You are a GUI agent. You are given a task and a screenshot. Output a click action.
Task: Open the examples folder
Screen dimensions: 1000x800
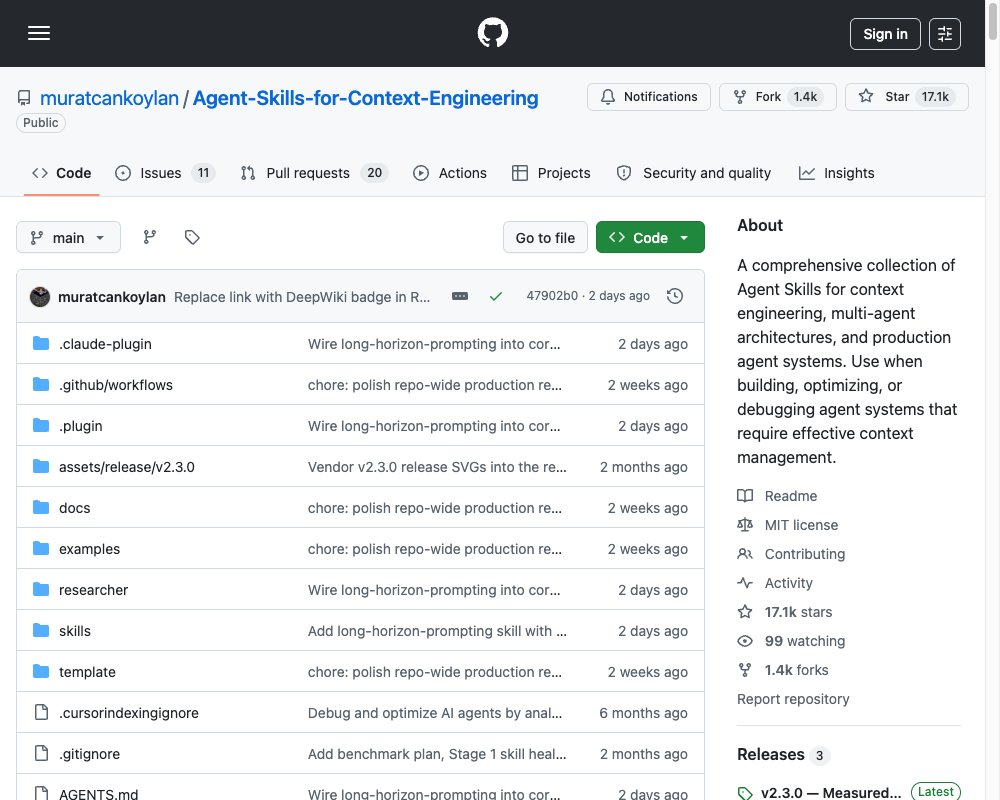tap(89, 549)
